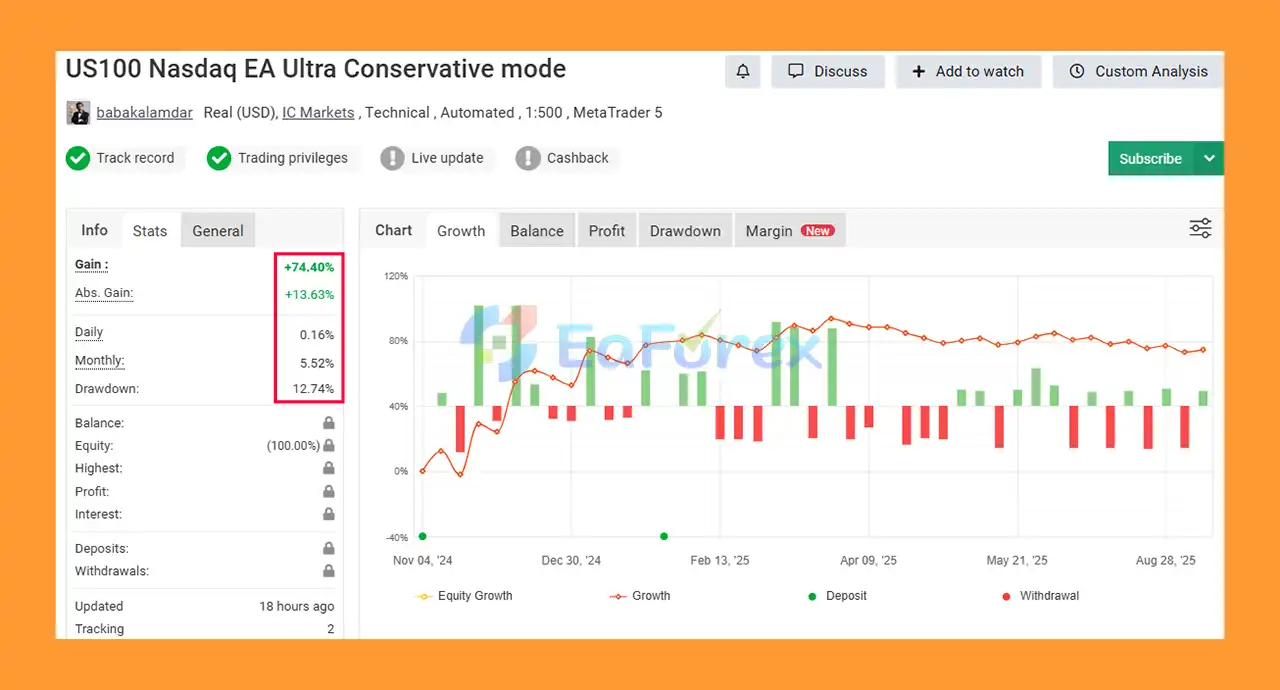Click the Balance lock icon
The width and height of the screenshot is (1280, 690).
click(x=328, y=423)
